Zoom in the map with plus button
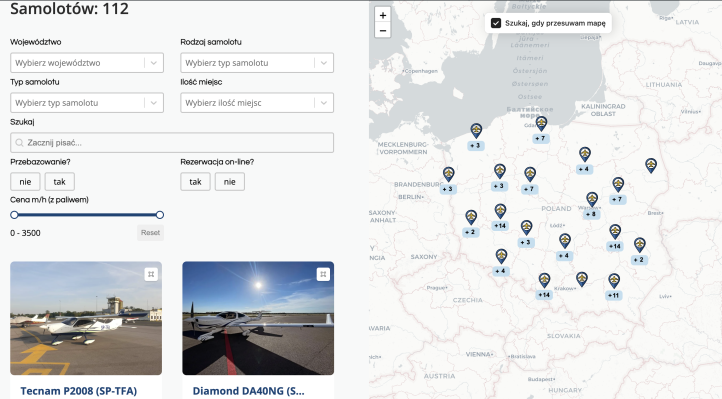This screenshot has width=722, height=399. 383,15
